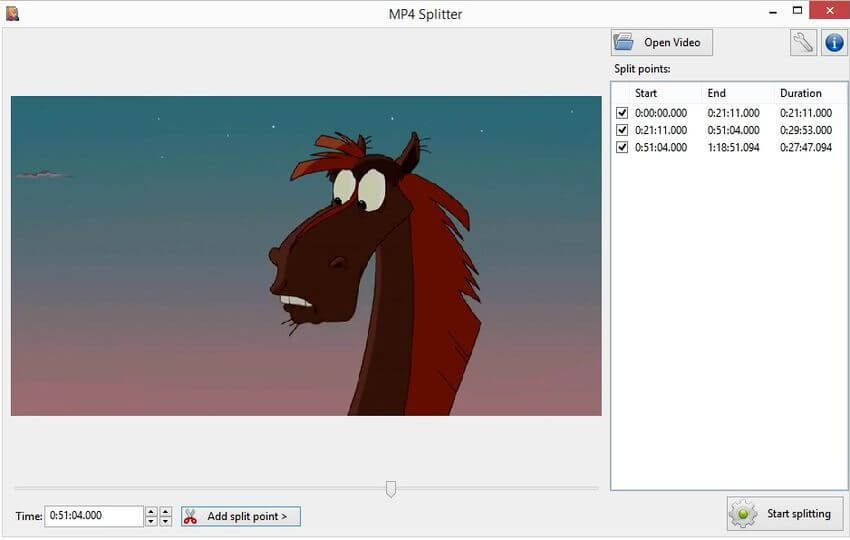This screenshot has width=850, height=540.
Task: Uncheck the segment starting at 0:51:04.000
Action: [622, 147]
